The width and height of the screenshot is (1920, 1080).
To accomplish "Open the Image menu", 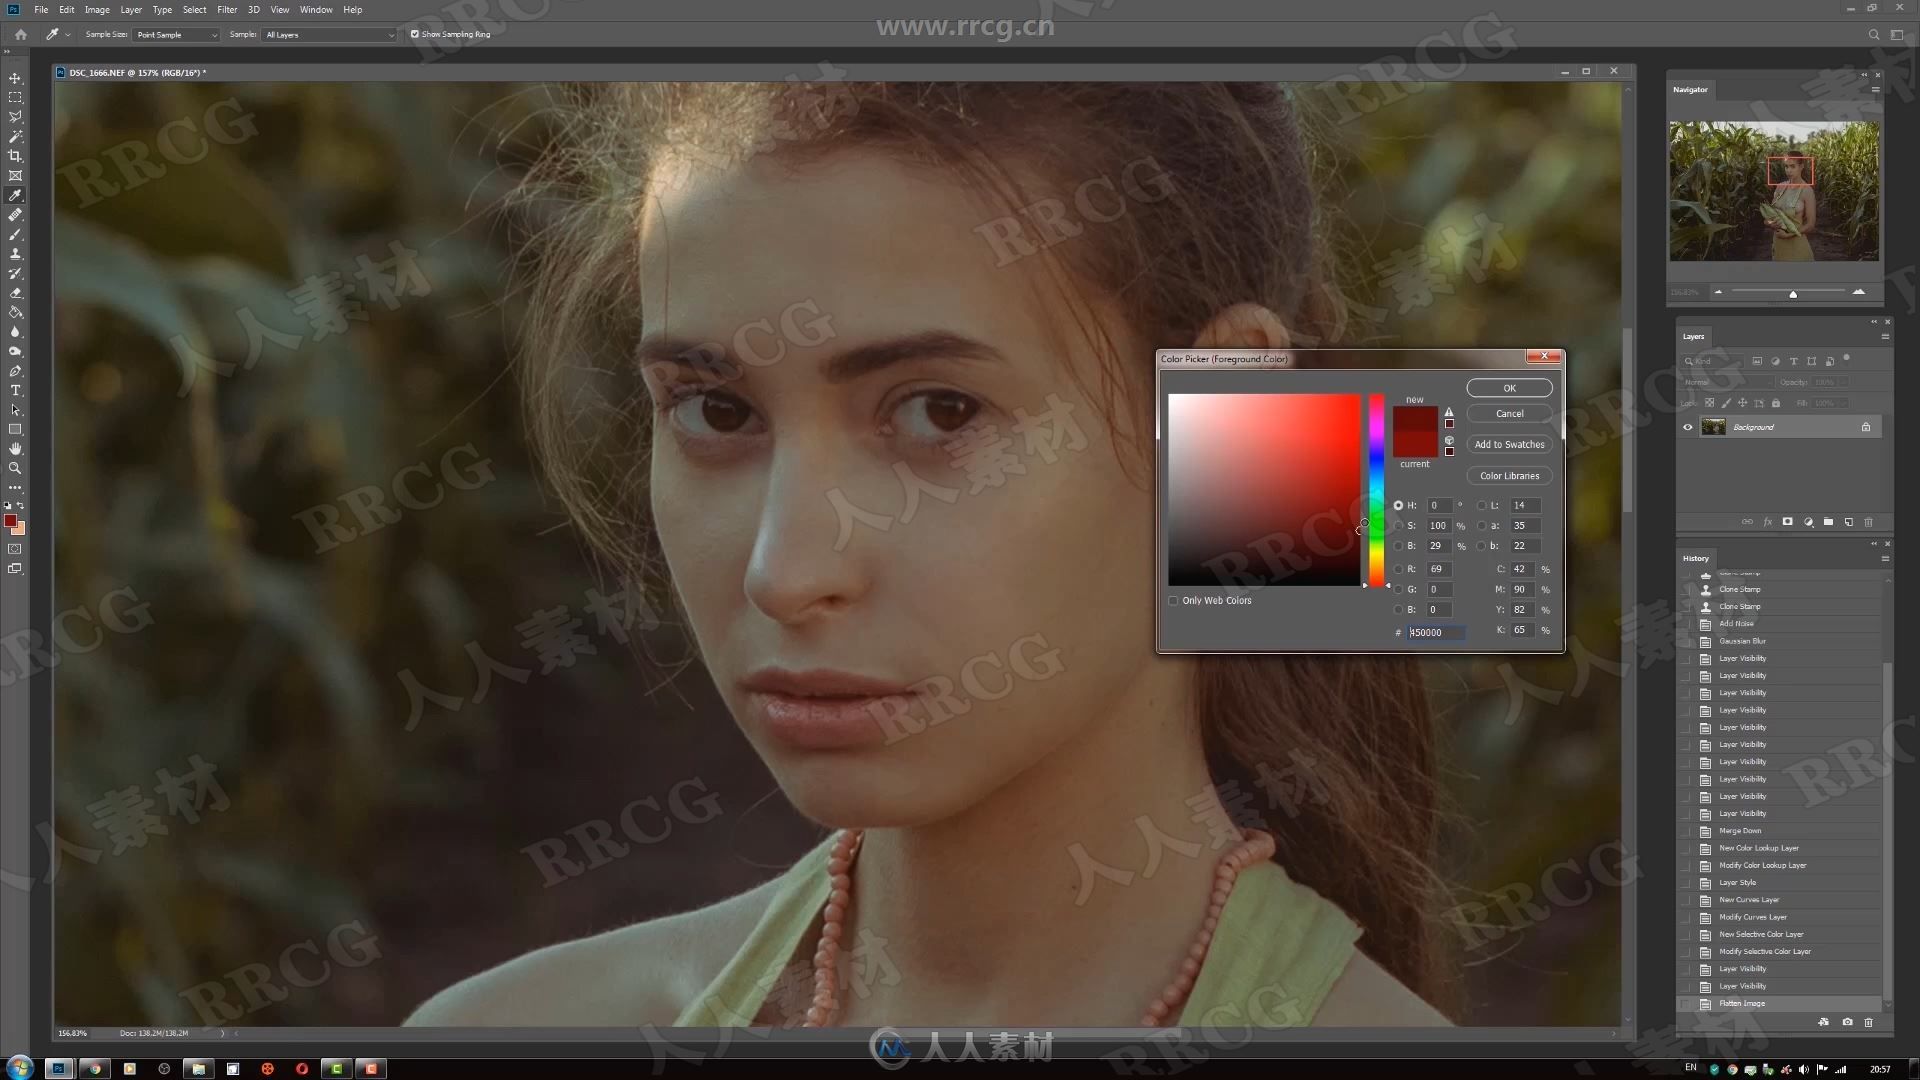I will click(97, 10).
